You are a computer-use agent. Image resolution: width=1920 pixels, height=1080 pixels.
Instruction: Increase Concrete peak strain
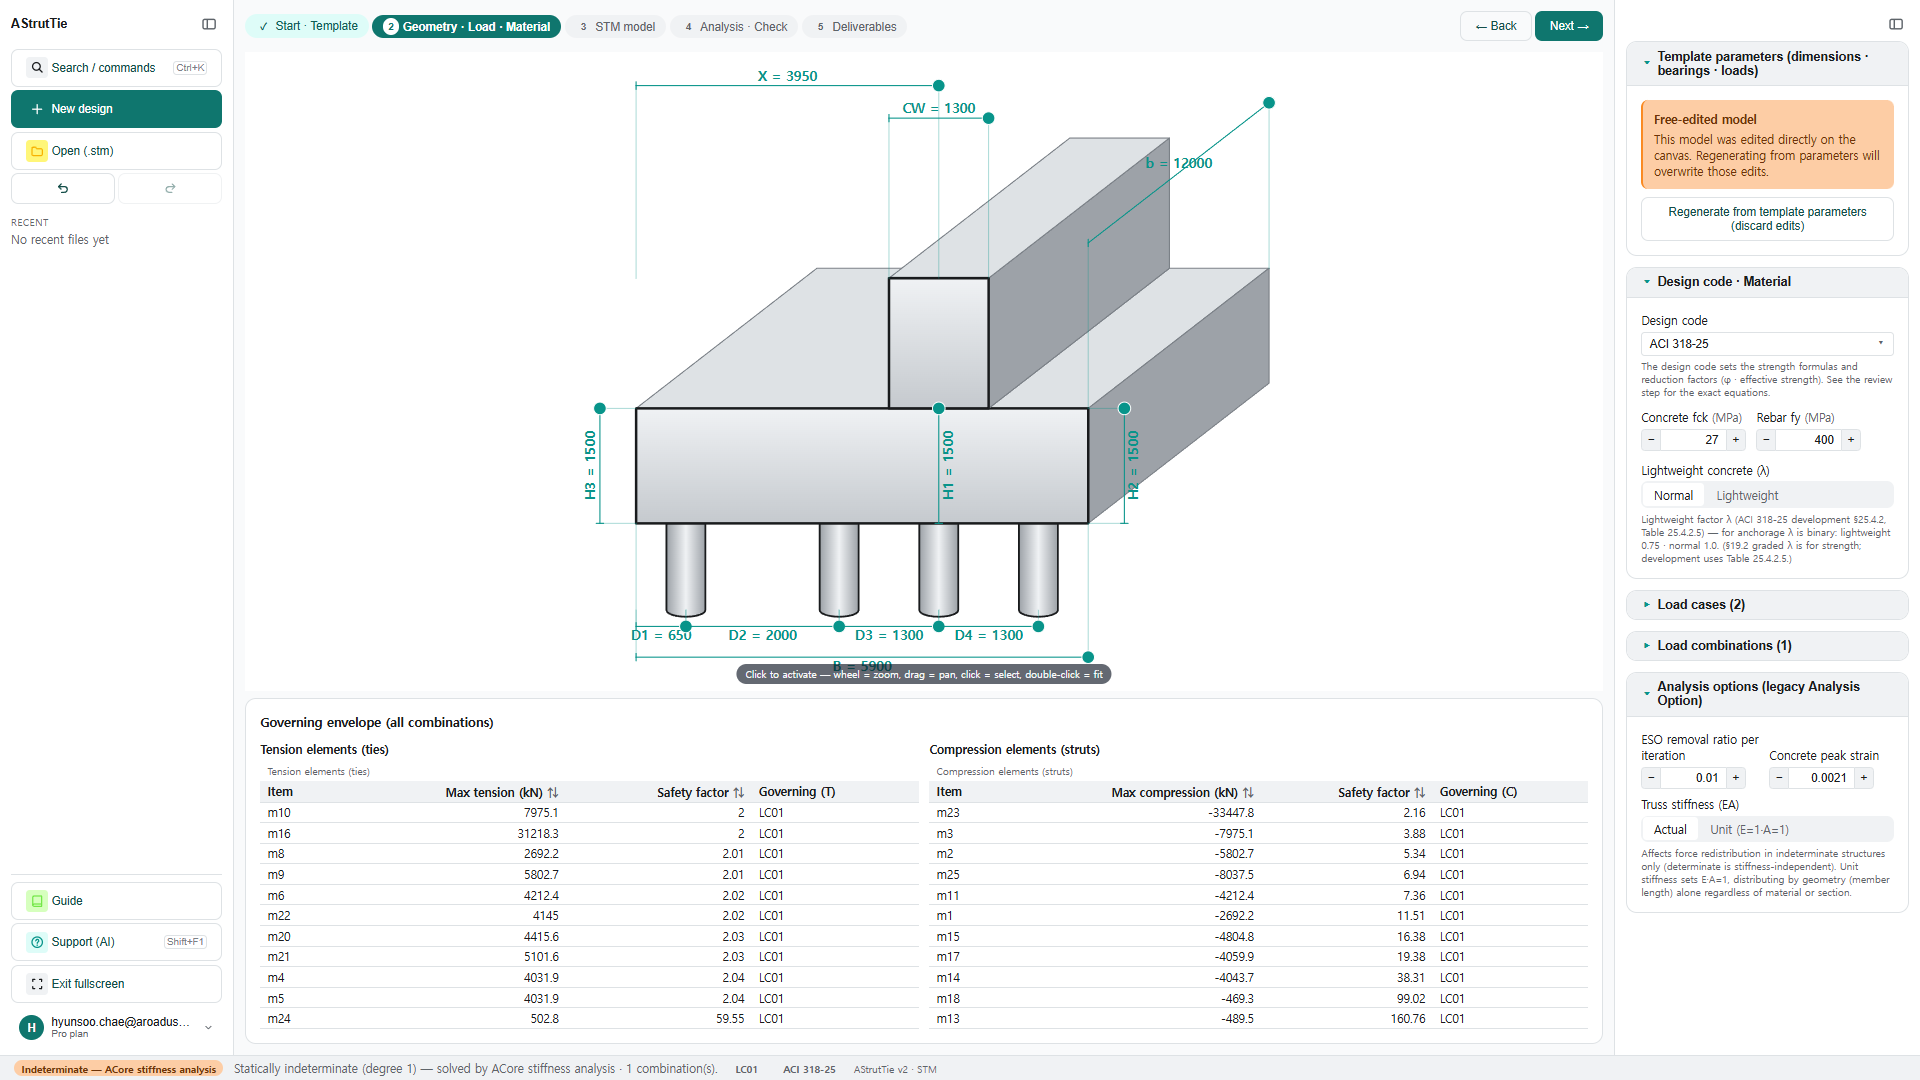pos(1864,778)
